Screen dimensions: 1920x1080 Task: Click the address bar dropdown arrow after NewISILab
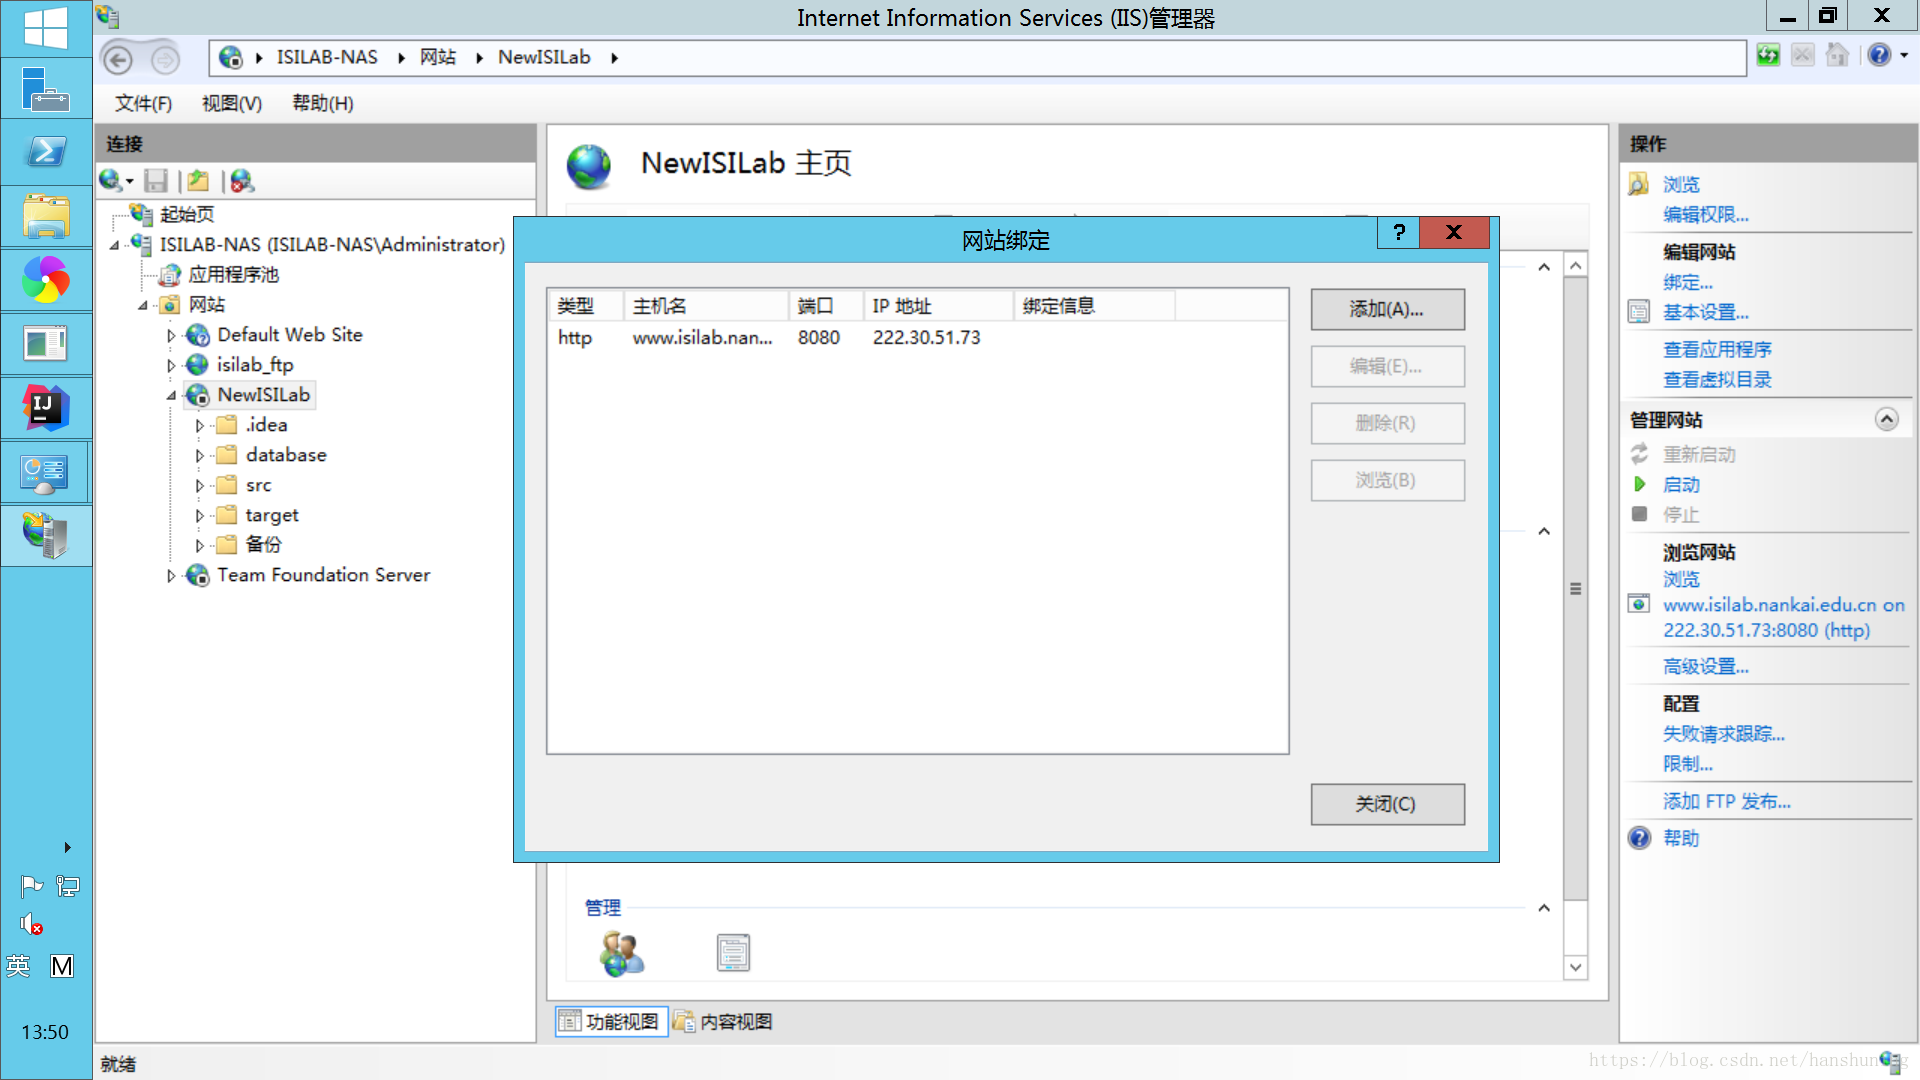coord(614,58)
